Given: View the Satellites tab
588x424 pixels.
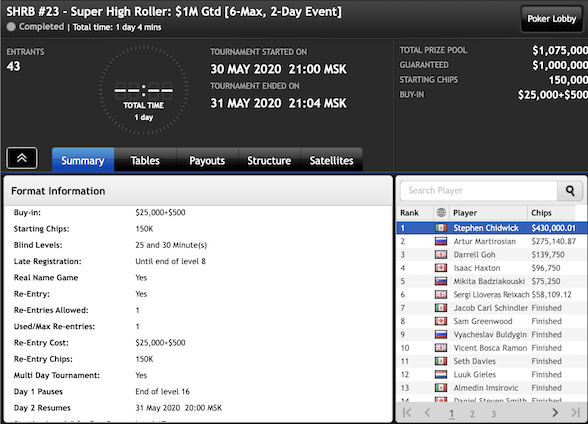Looking at the screenshot, I should click(x=331, y=160).
